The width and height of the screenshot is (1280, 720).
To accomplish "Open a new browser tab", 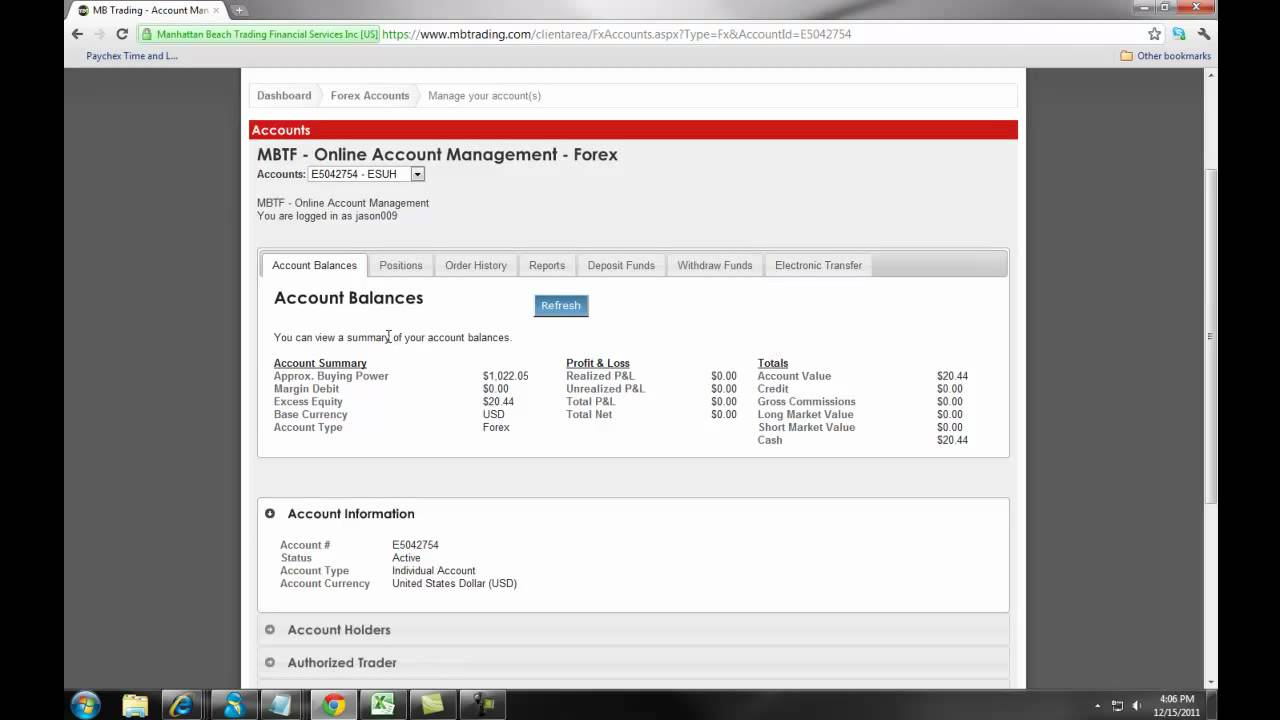I will [x=239, y=10].
